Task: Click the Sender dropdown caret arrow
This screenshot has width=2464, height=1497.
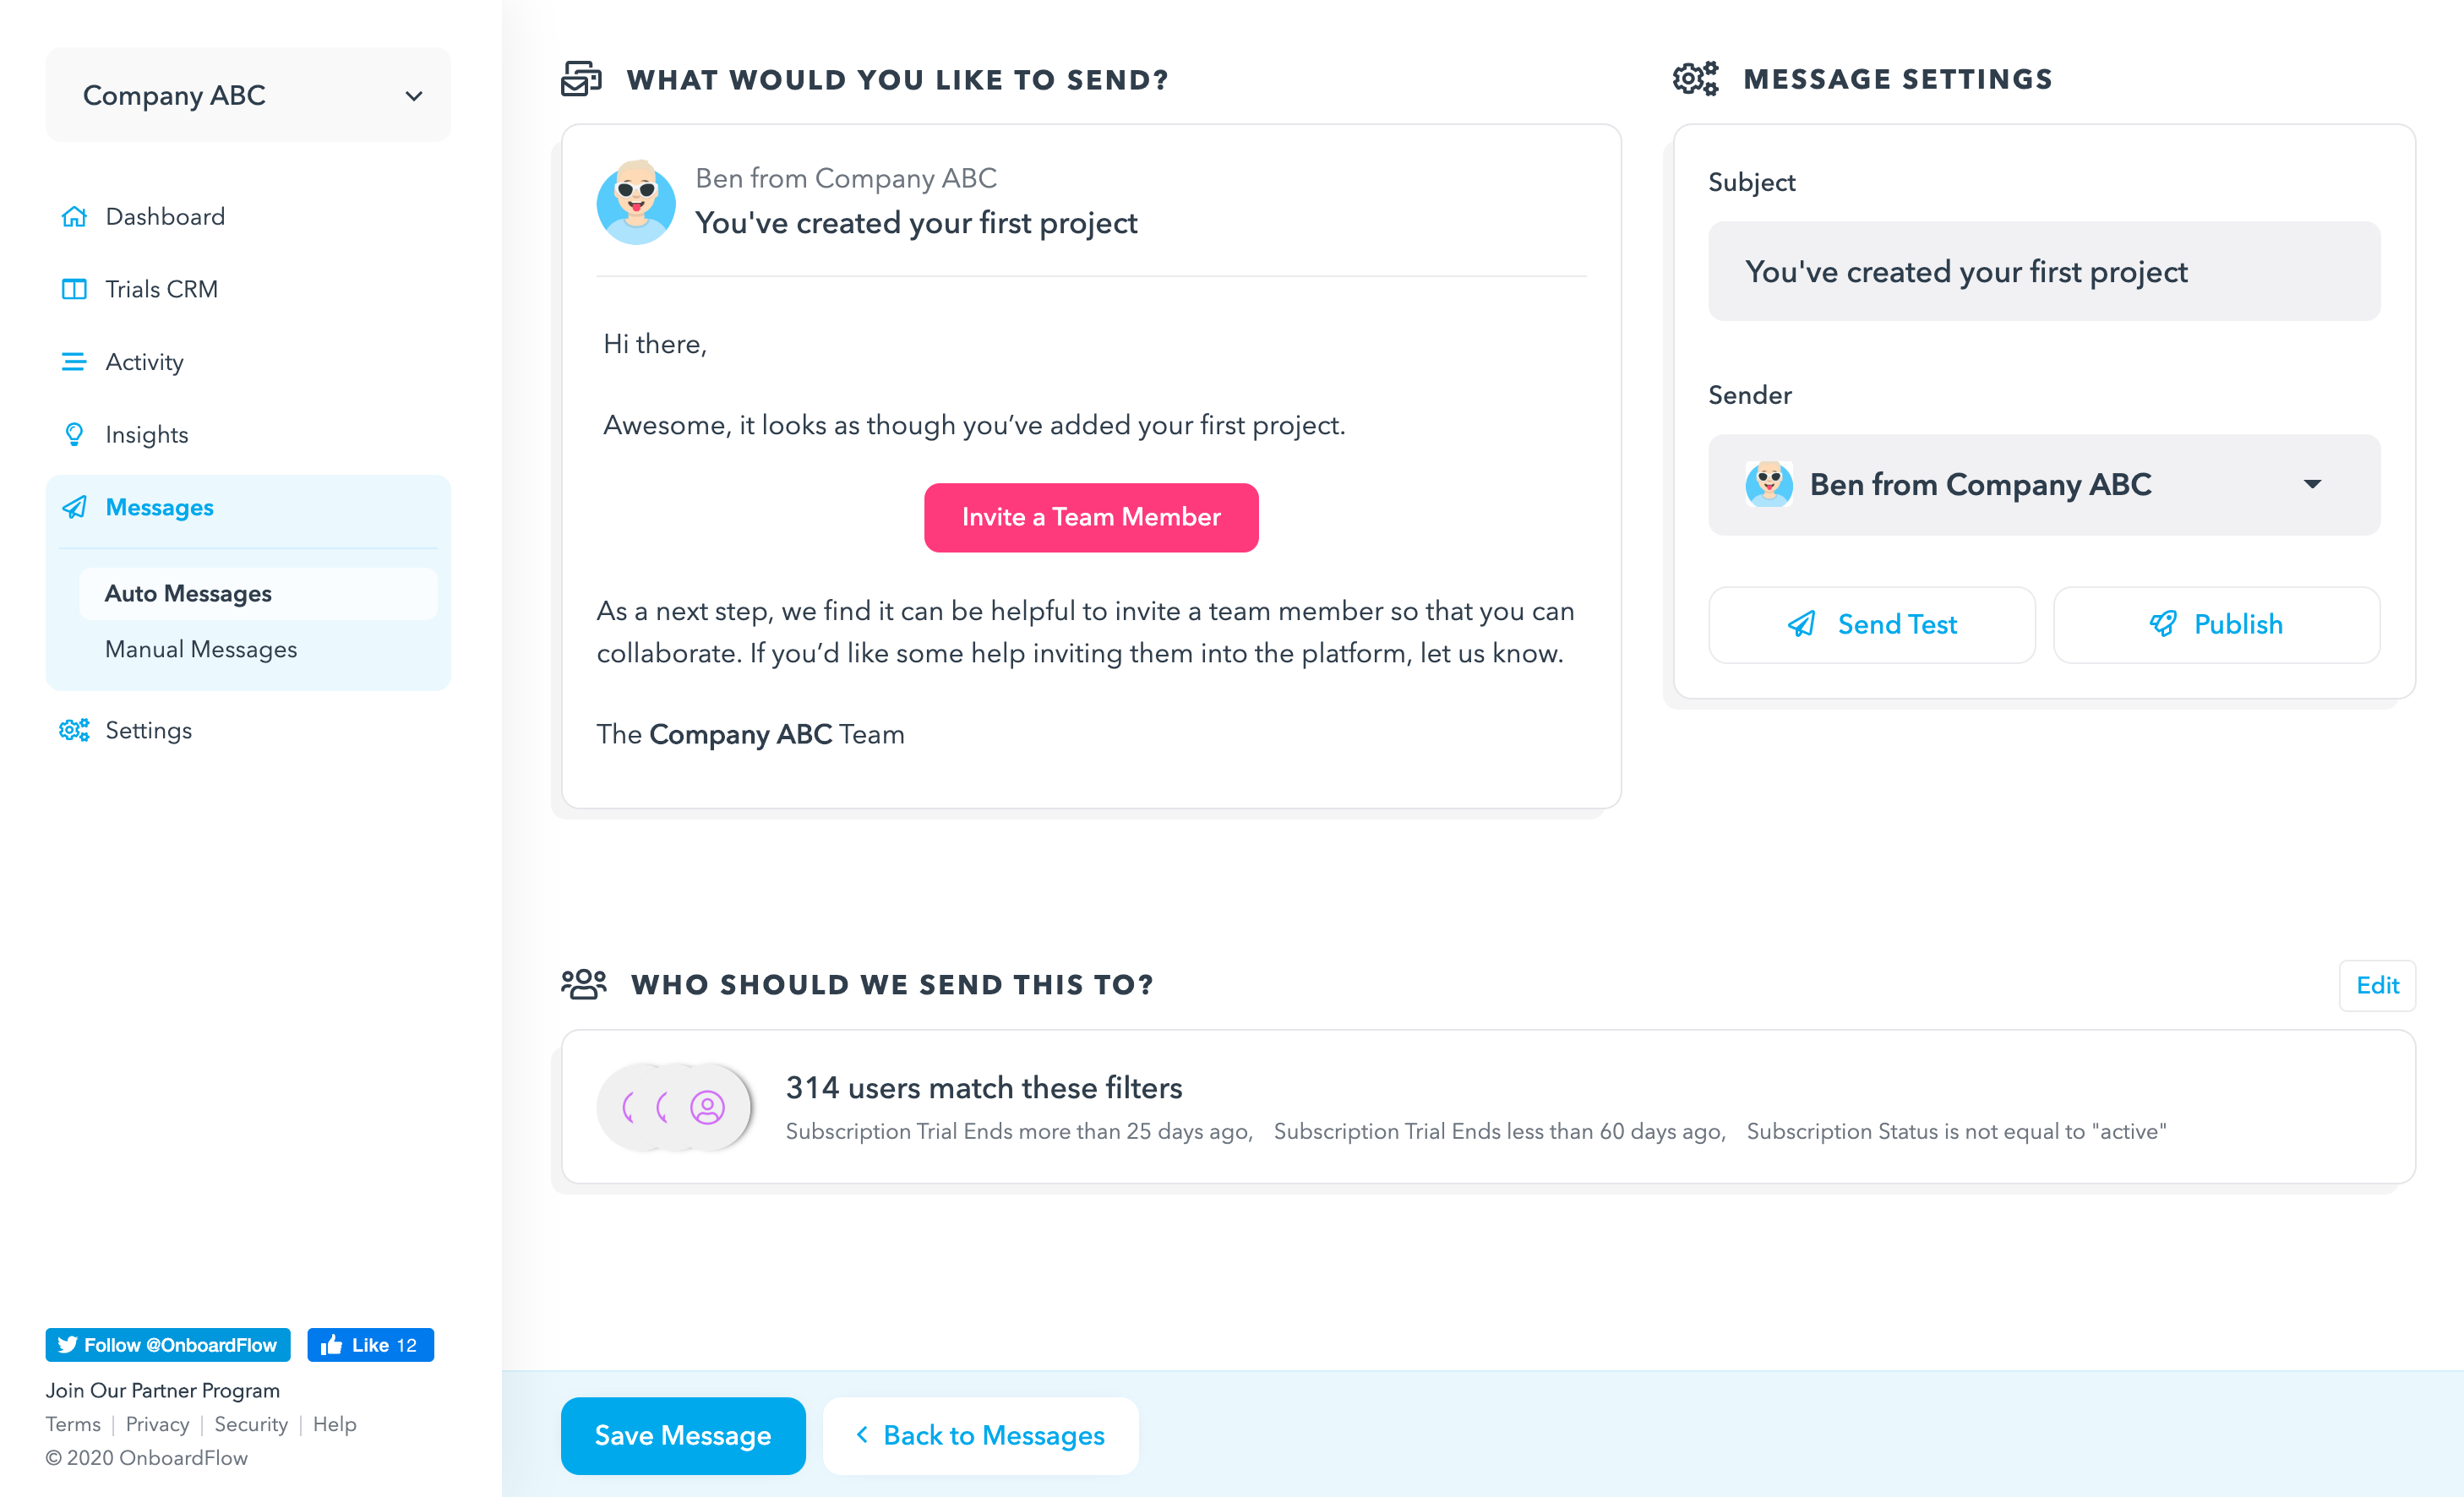Action: [2312, 485]
